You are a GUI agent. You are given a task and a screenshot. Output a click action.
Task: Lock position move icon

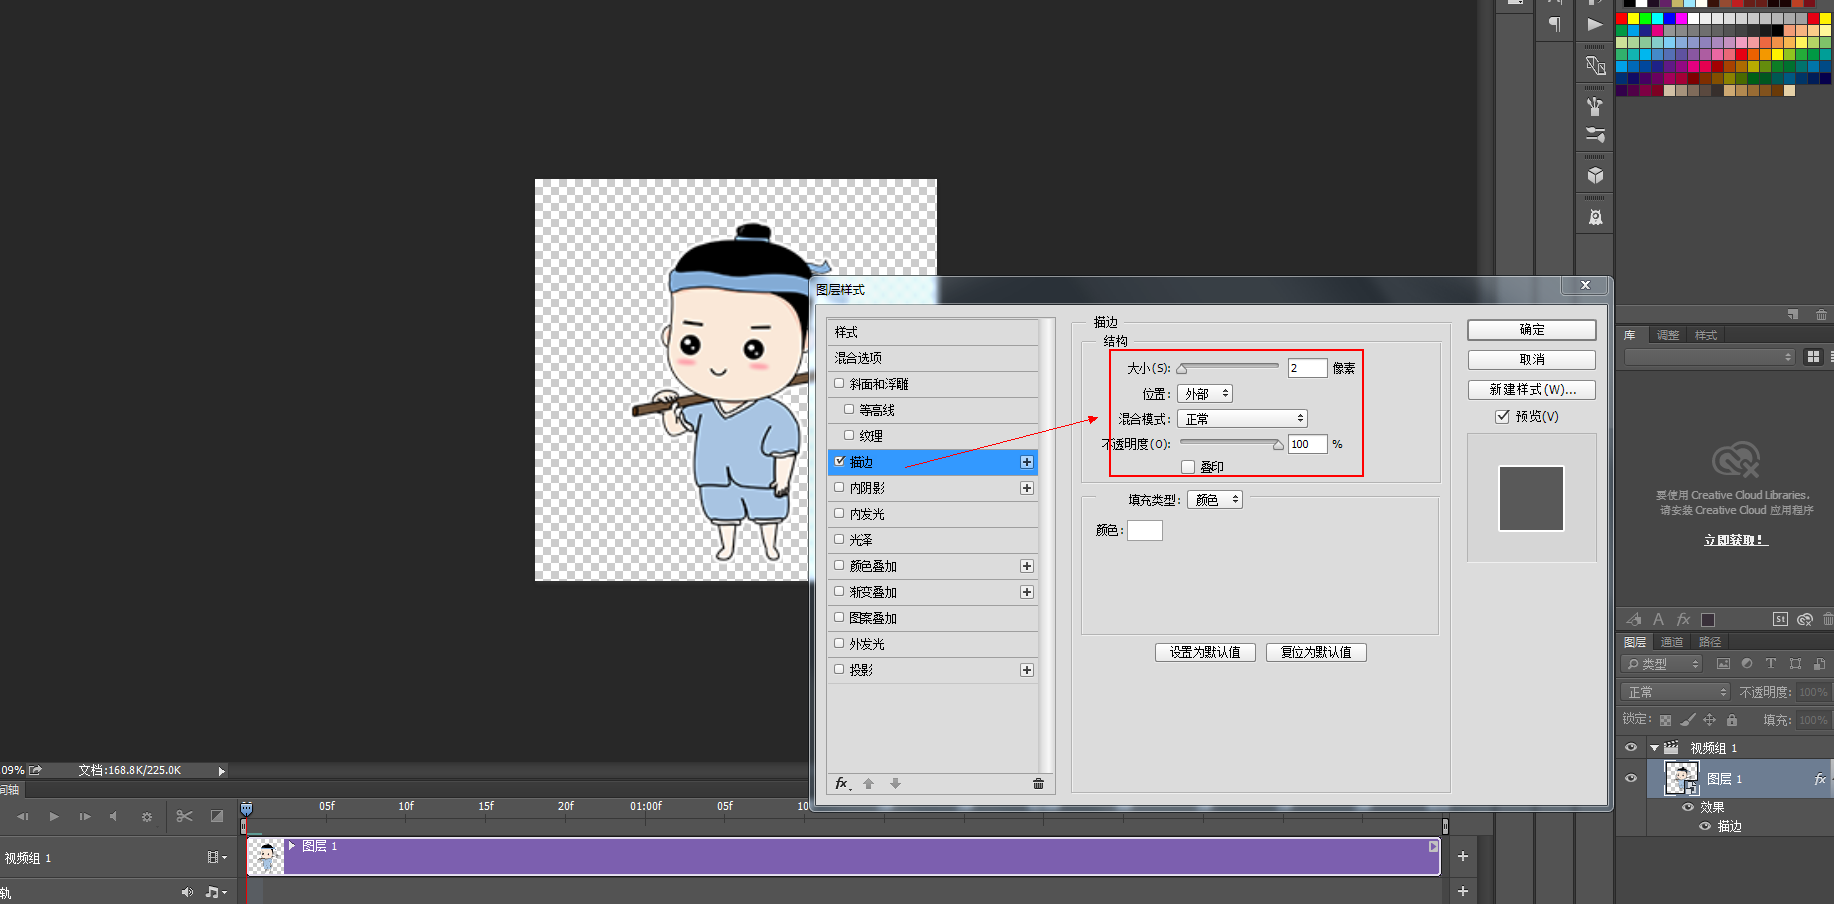click(x=1710, y=720)
